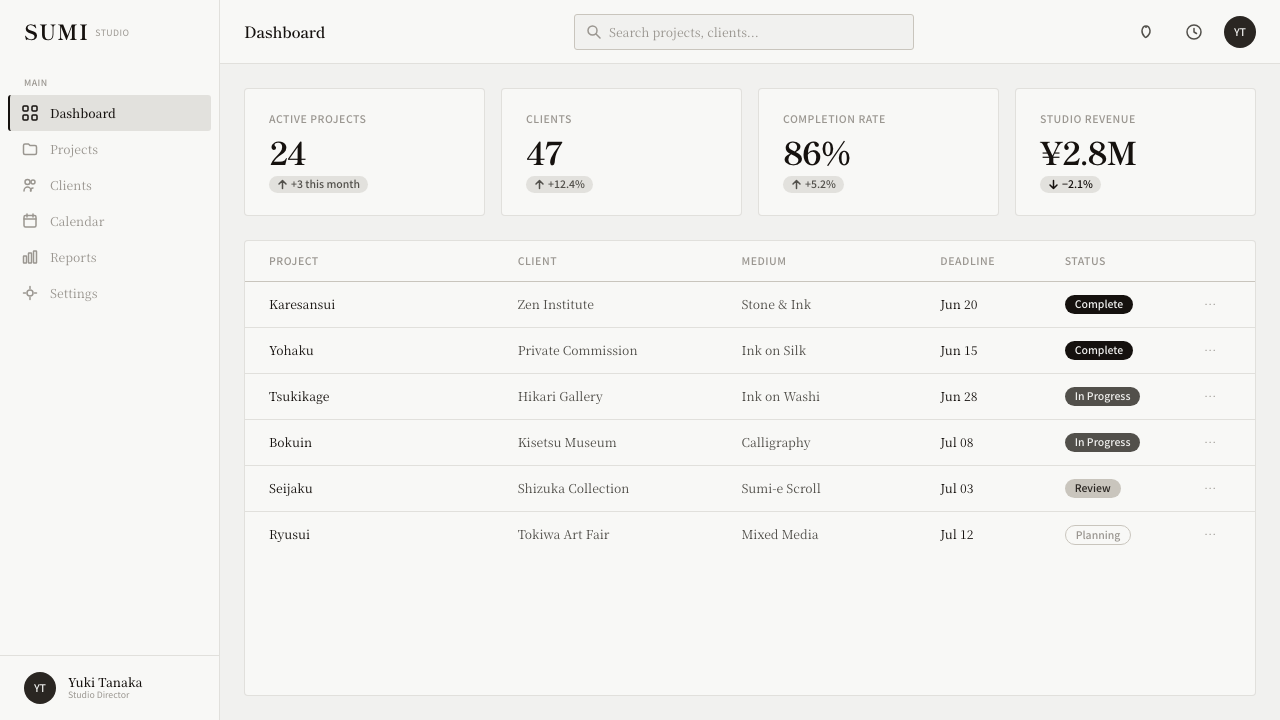The height and width of the screenshot is (720, 1280).
Task: Click the SUMI Studio logo
Action: 77,32
